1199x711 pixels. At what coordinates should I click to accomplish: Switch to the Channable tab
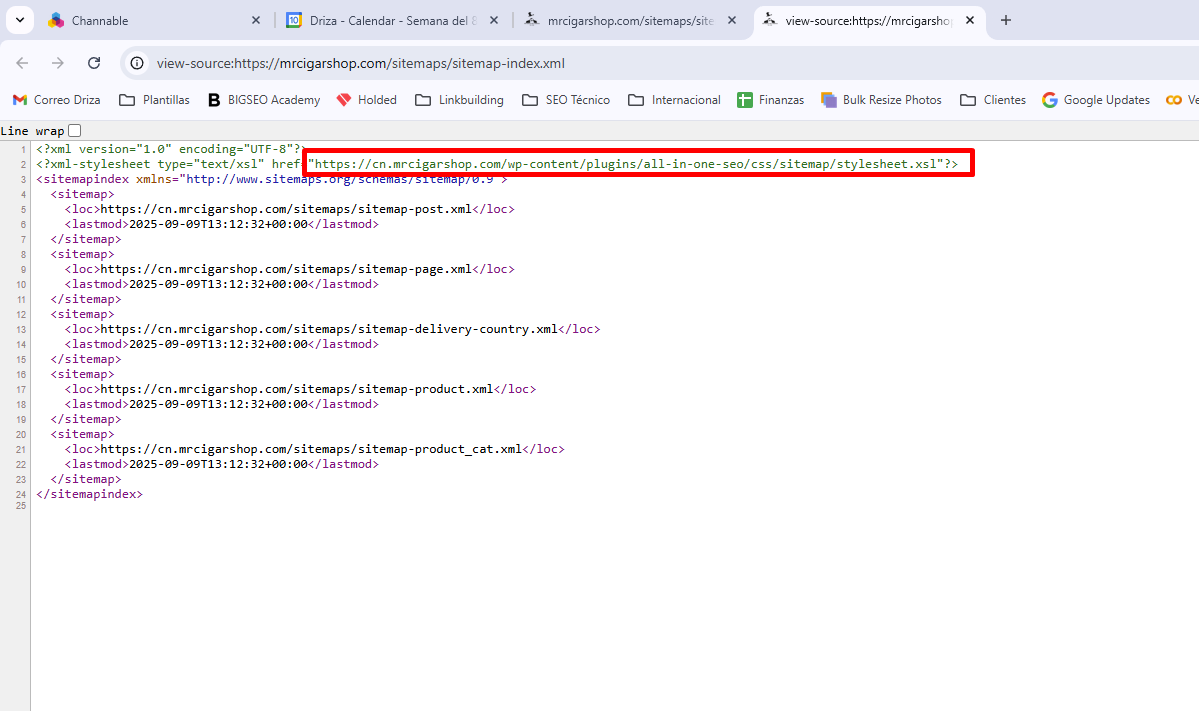click(x=150, y=20)
